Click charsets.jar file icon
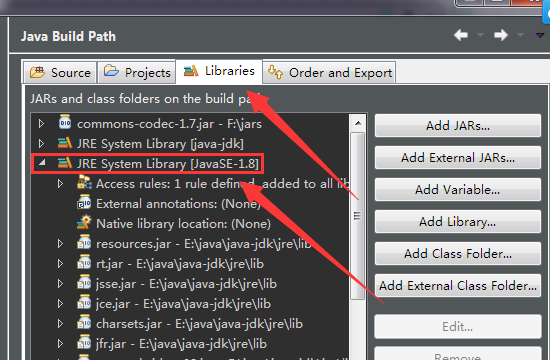Viewport: 550px width, 360px height. [84, 322]
